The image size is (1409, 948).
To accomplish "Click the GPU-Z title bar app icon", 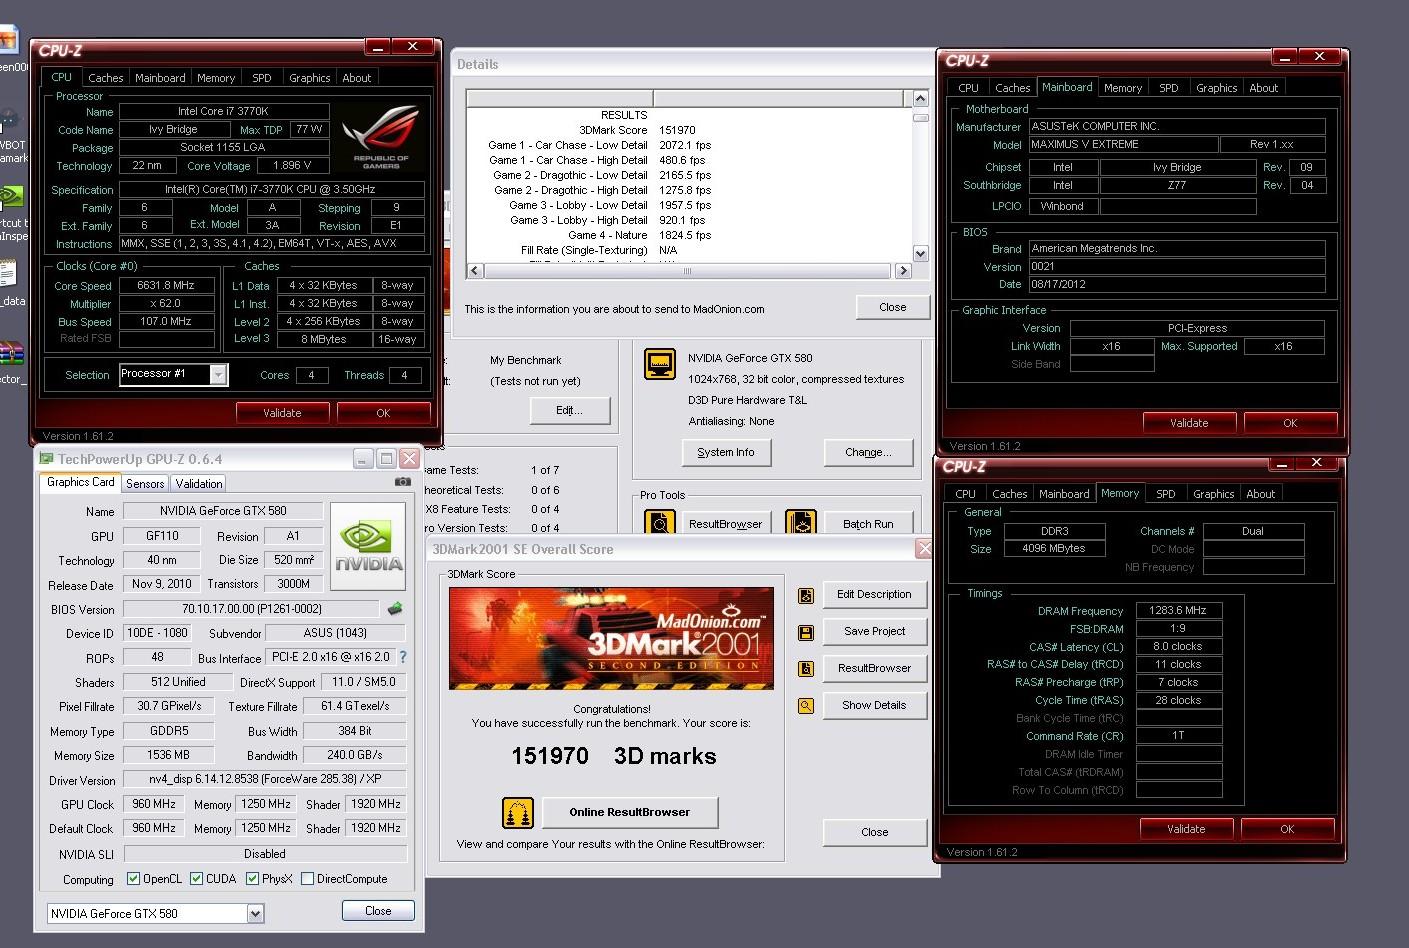I will point(46,459).
